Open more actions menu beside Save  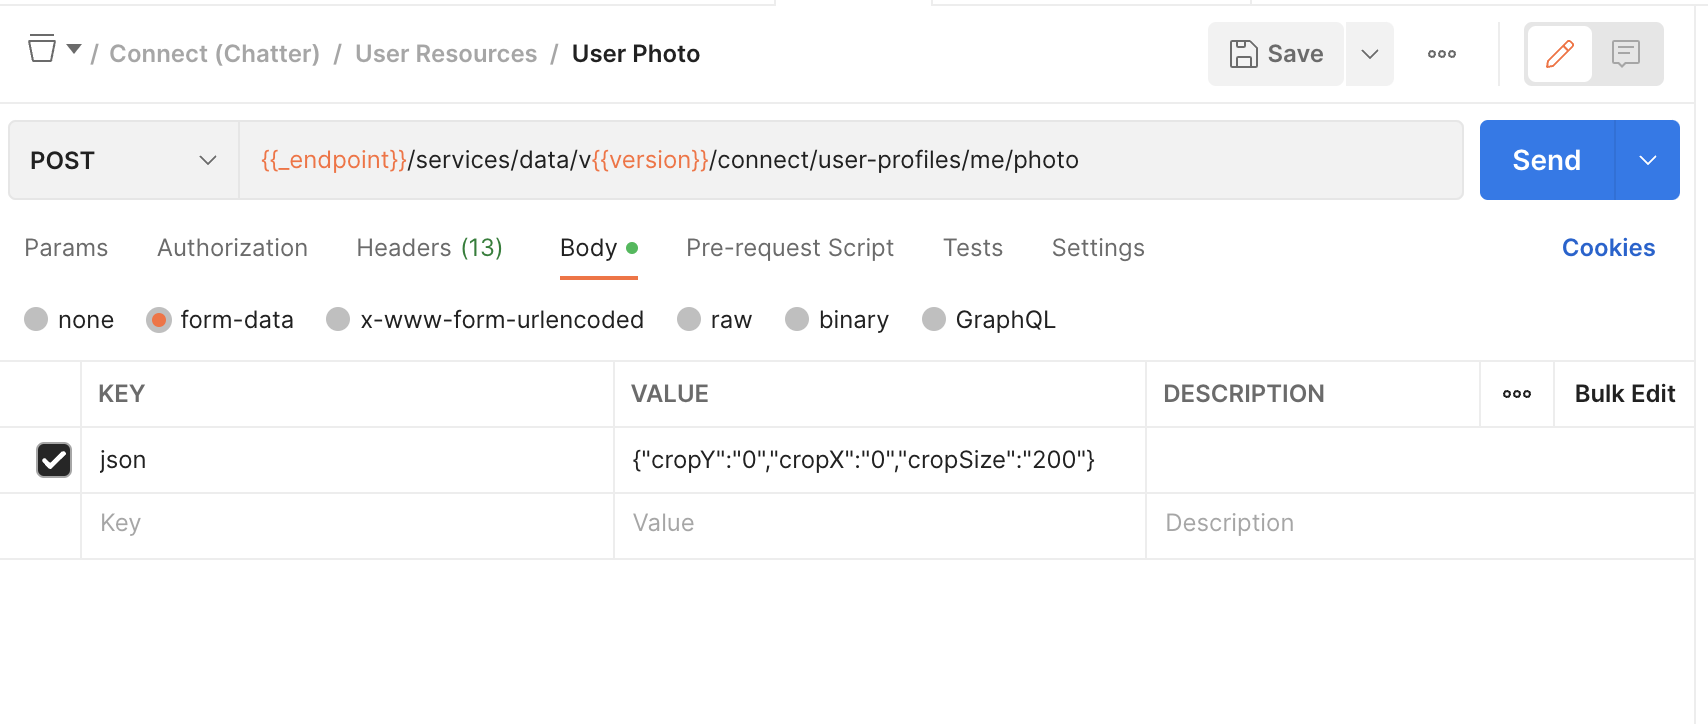(x=1441, y=54)
